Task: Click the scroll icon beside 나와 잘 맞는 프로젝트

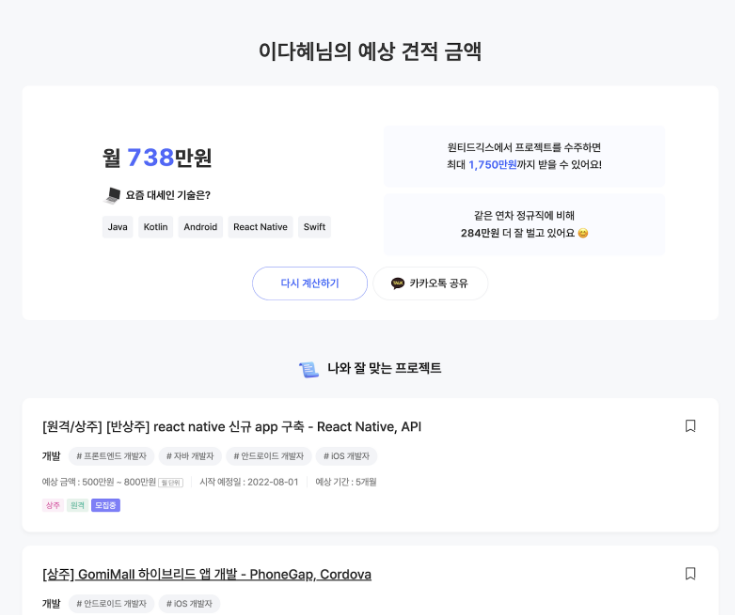Action: 309,369
